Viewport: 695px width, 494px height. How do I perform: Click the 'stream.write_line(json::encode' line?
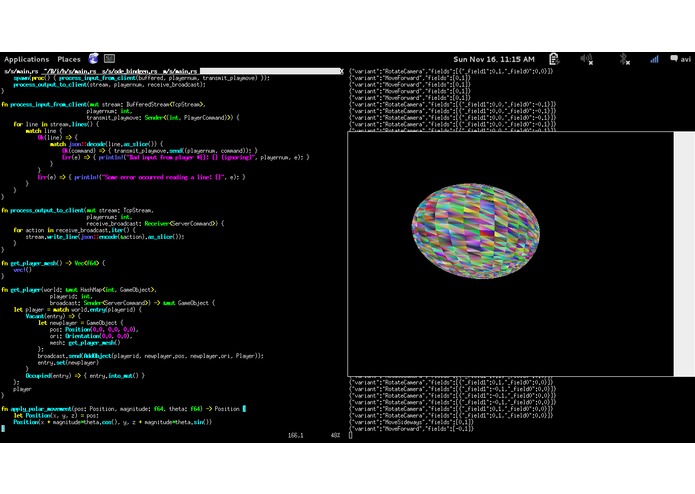tap(105, 237)
